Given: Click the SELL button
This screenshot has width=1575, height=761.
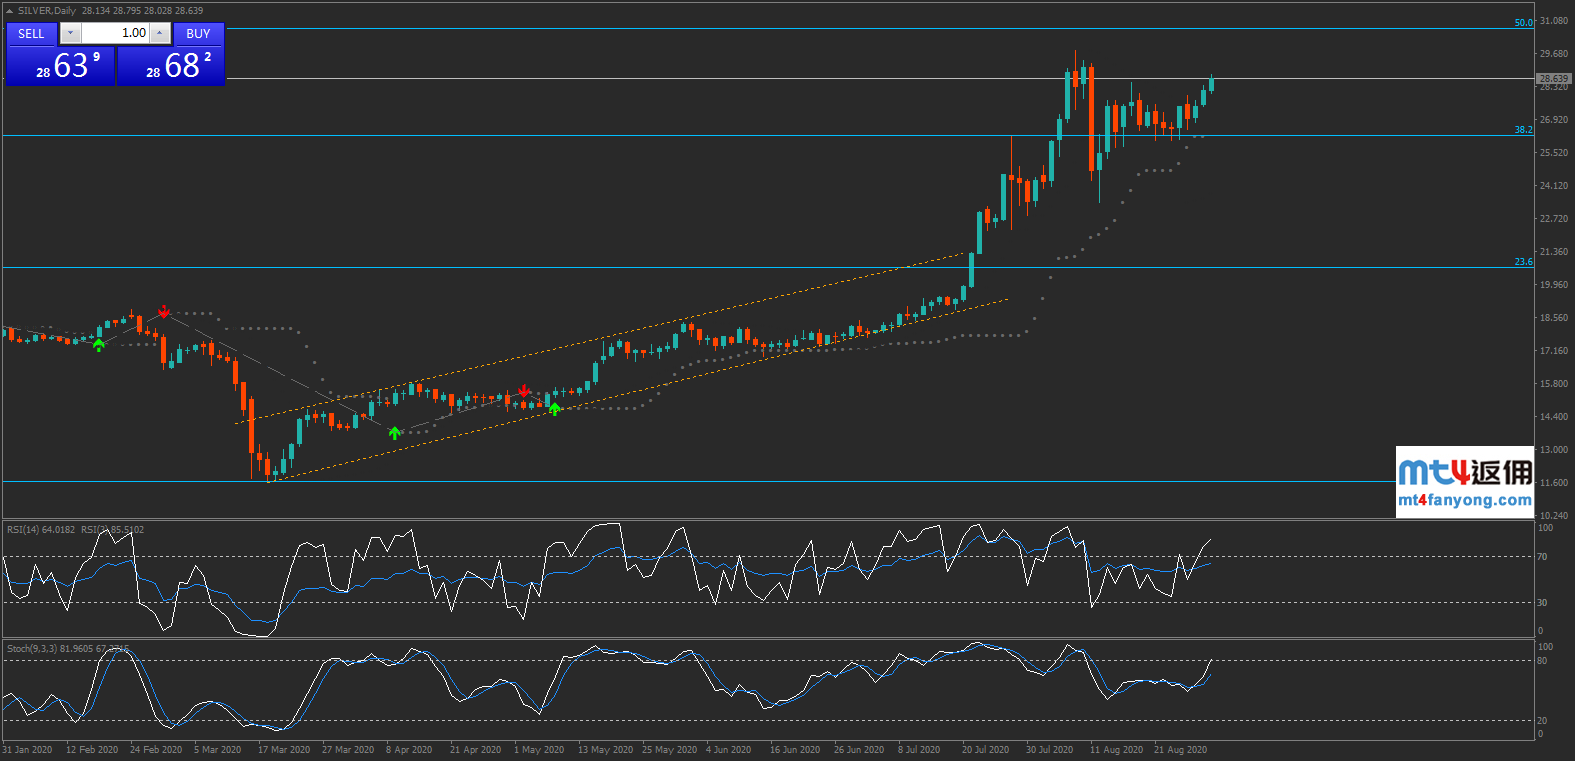Looking at the screenshot, I should (x=31, y=33).
